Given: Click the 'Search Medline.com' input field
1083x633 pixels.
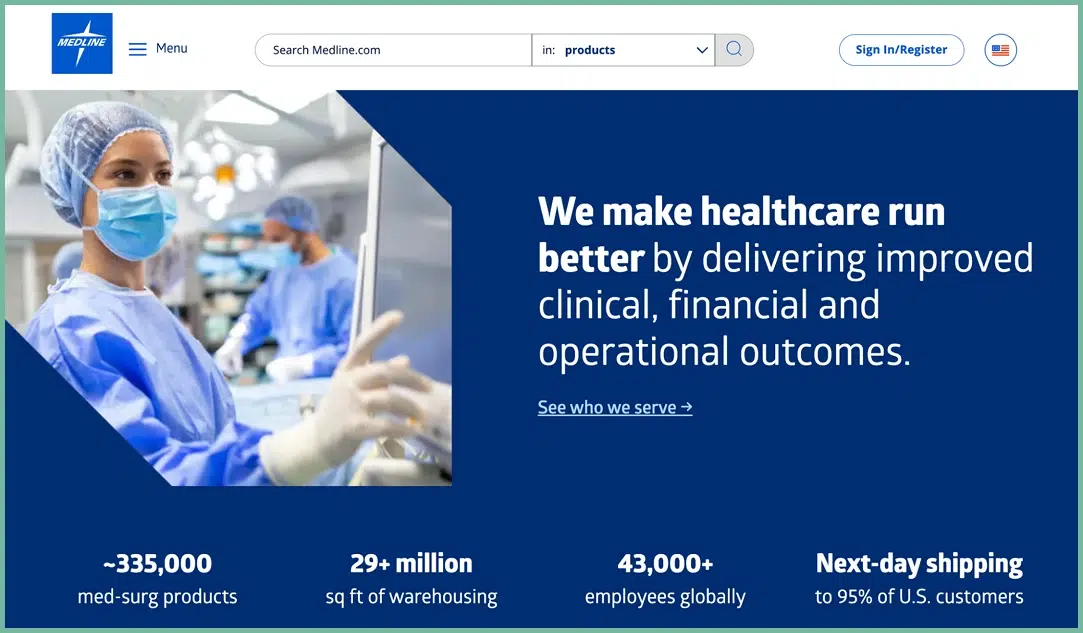Looking at the screenshot, I should tap(390, 49).
